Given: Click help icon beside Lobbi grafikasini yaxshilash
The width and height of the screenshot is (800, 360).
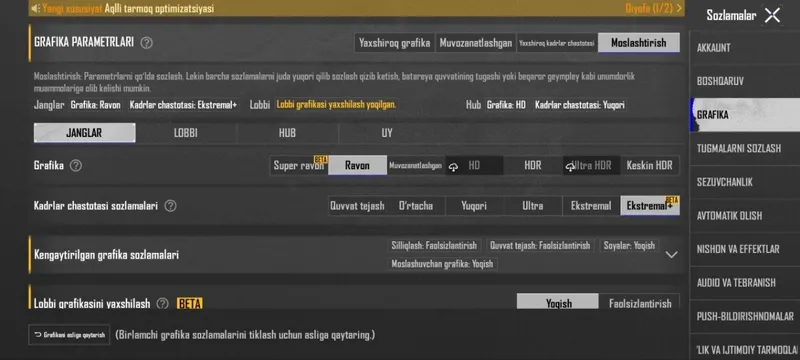Looking at the screenshot, I should coord(162,304).
